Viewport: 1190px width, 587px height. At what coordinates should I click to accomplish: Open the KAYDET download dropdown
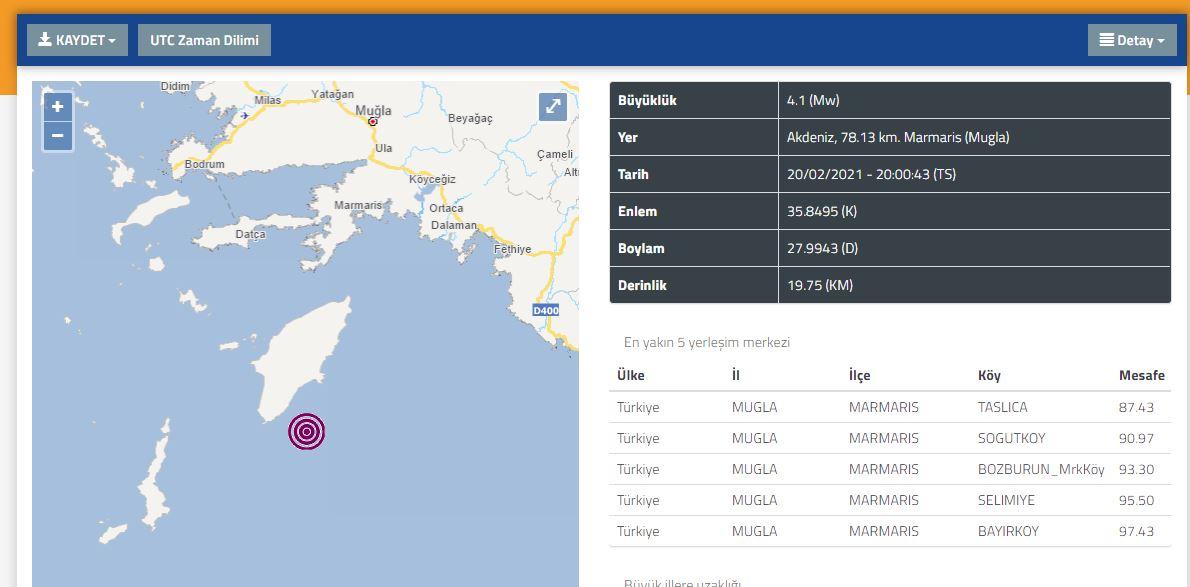tap(77, 40)
